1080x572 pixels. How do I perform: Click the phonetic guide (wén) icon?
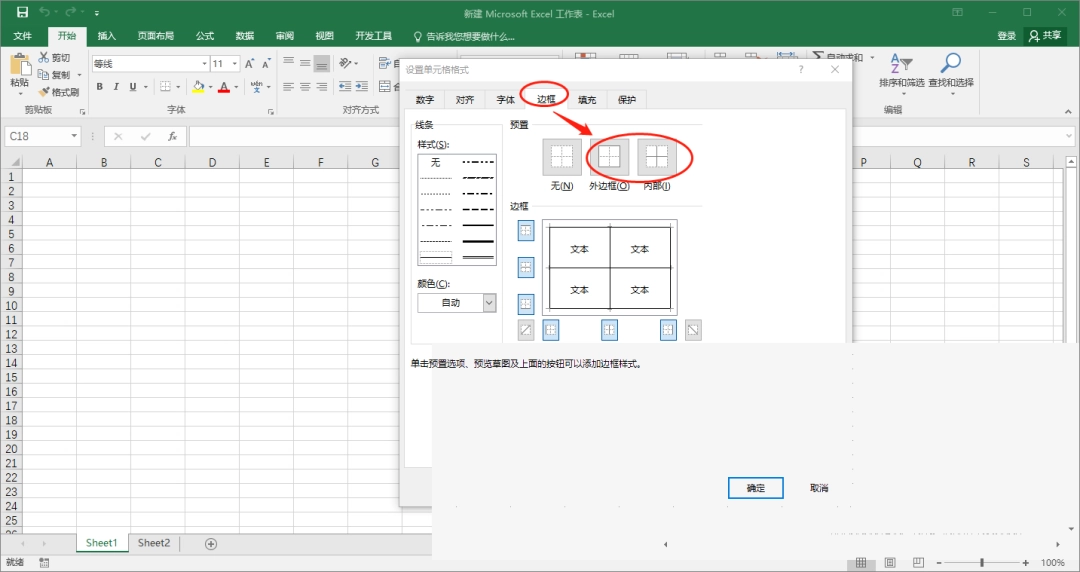coord(256,87)
